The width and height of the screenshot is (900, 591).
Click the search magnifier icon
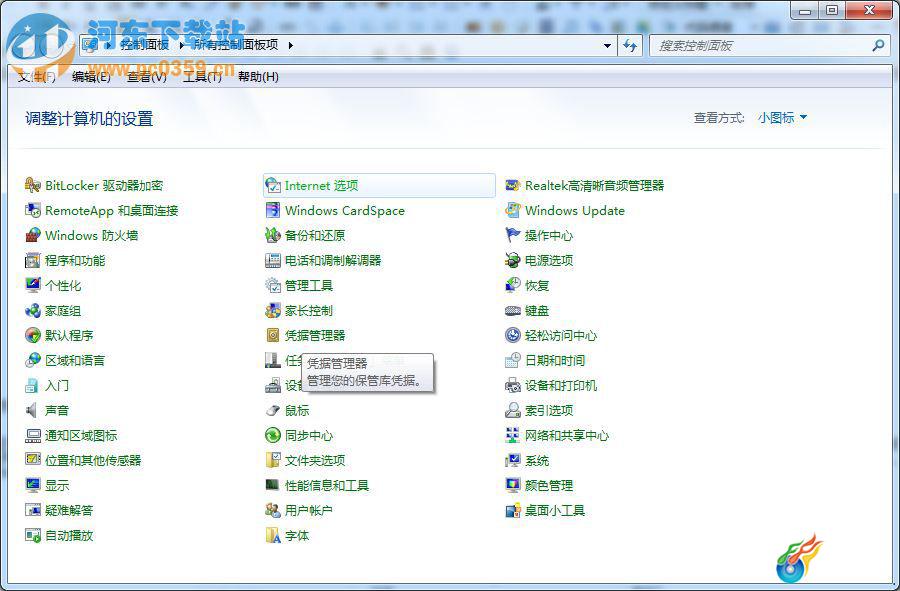(878, 45)
